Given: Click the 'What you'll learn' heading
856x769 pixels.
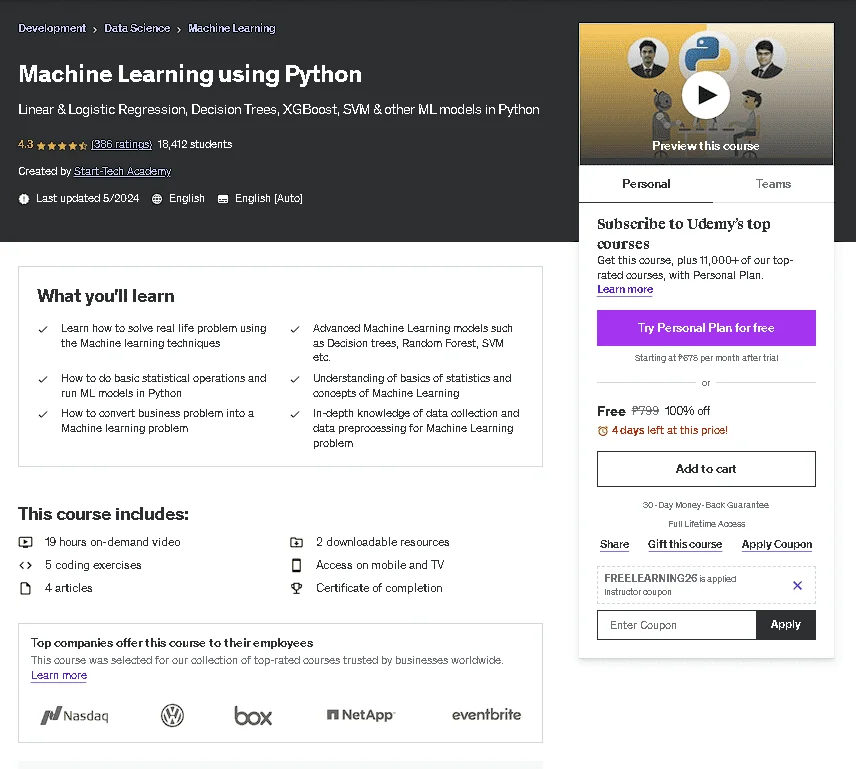Looking at the screenshot, I should tap(106, 296).
